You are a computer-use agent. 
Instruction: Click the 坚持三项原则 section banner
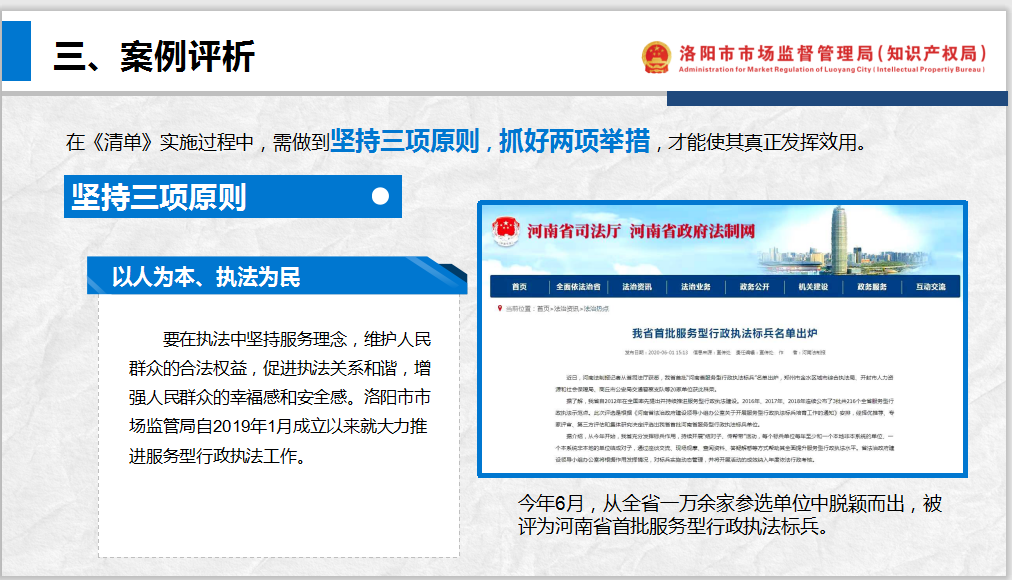pos(160,196)
